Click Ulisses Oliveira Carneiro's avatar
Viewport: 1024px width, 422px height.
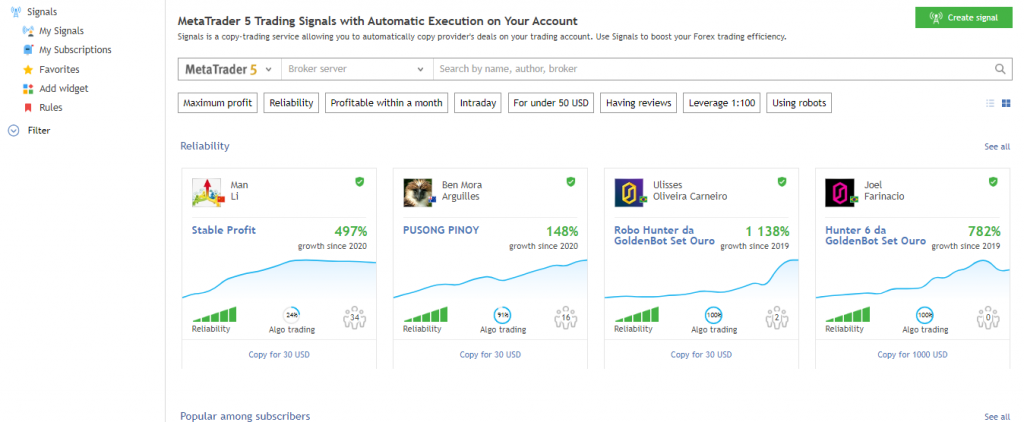click(630, 193)
